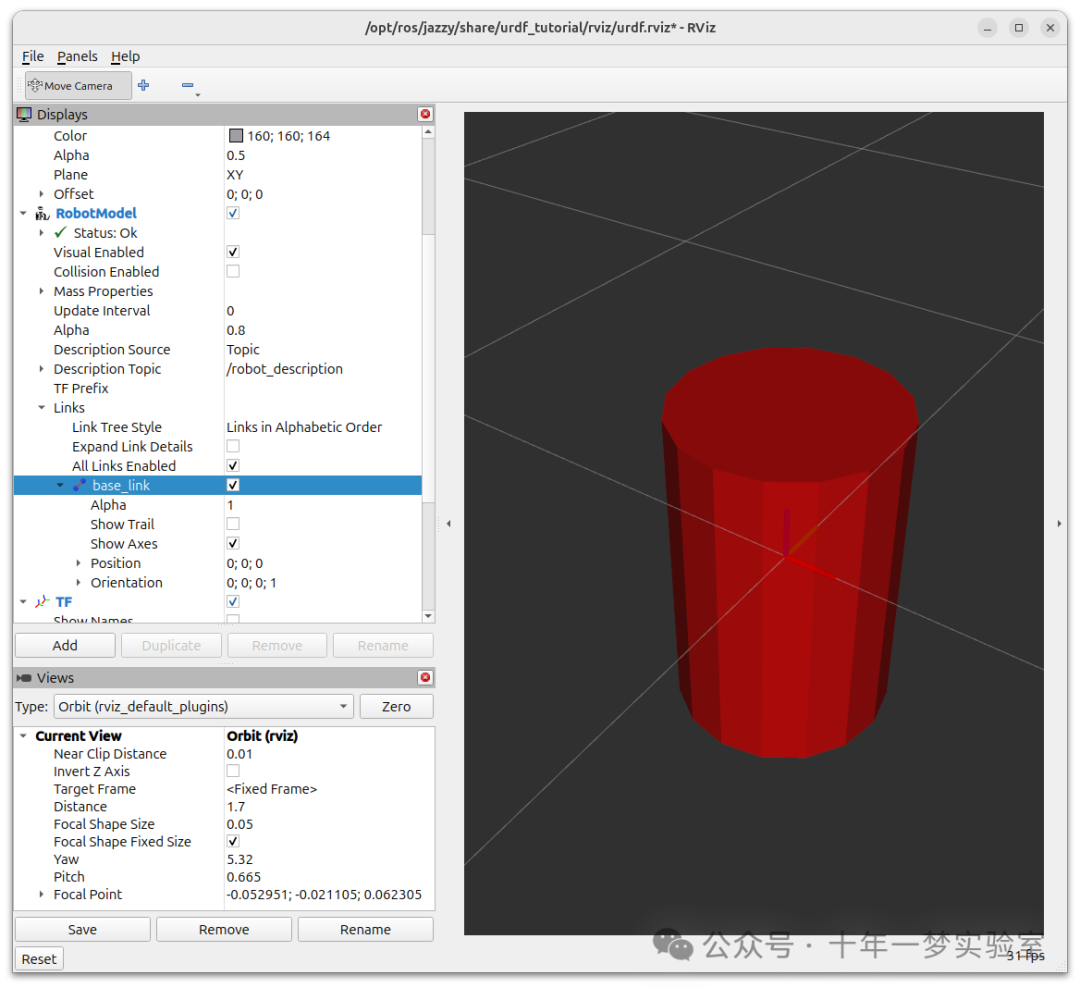Click the scrollbar up arrow in Displays
Screen dimensions: 1080x988
click(428, 132)
